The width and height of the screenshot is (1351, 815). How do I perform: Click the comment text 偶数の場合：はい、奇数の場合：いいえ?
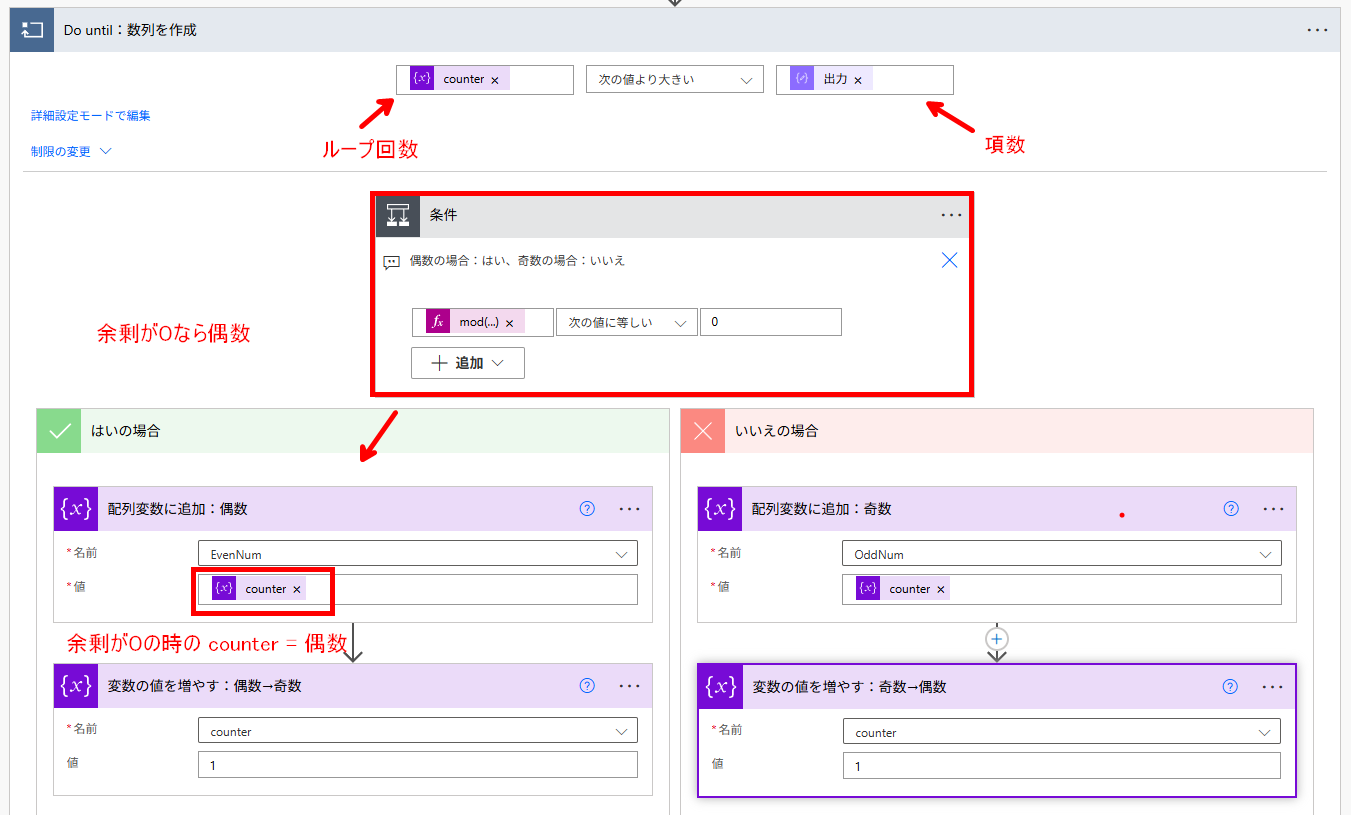517,261
